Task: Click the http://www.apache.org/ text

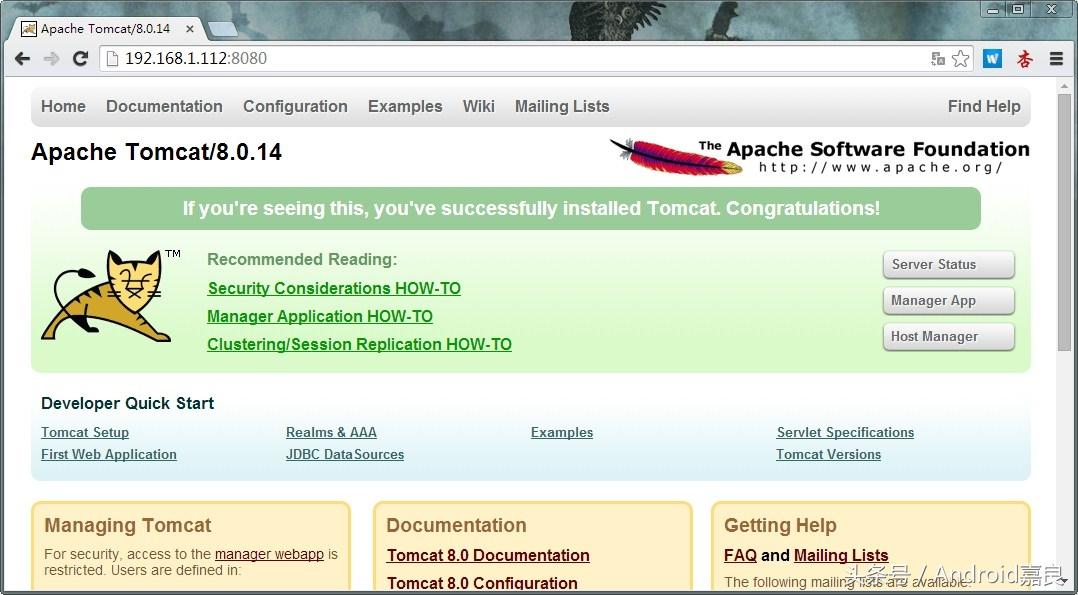Action: click(x=880, y=167)
